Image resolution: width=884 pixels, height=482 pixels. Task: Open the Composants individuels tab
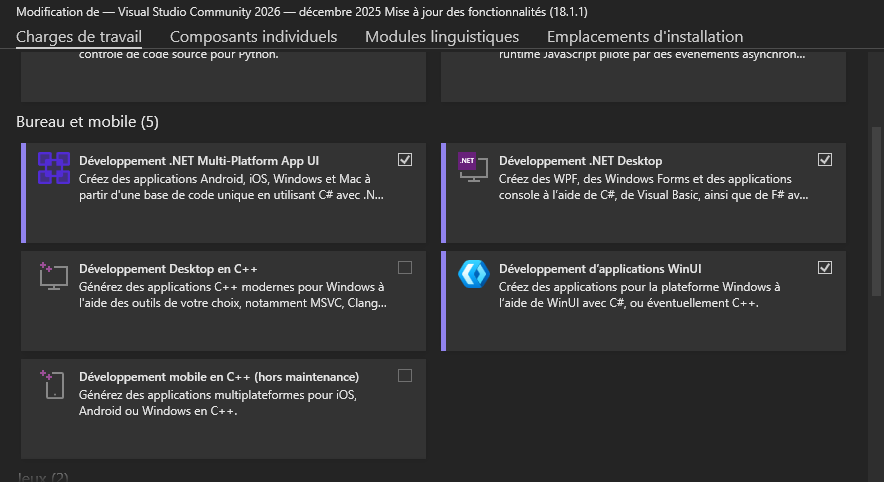coord(254,37)
